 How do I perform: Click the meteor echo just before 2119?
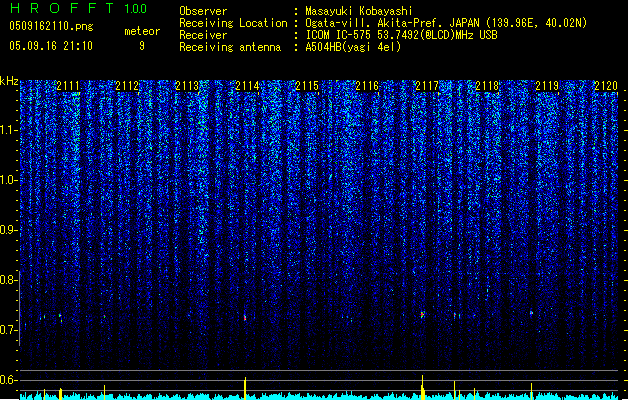pos(532,313)
